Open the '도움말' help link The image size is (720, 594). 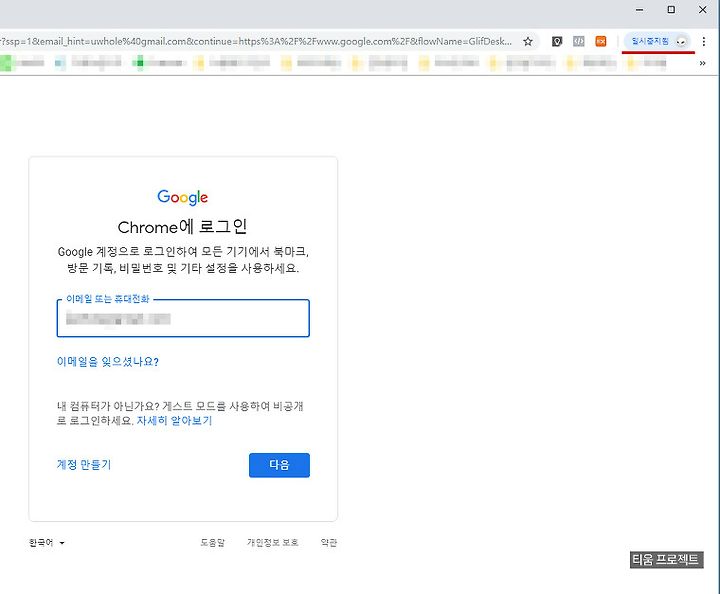pyautogui.click(x=213, y=543)
